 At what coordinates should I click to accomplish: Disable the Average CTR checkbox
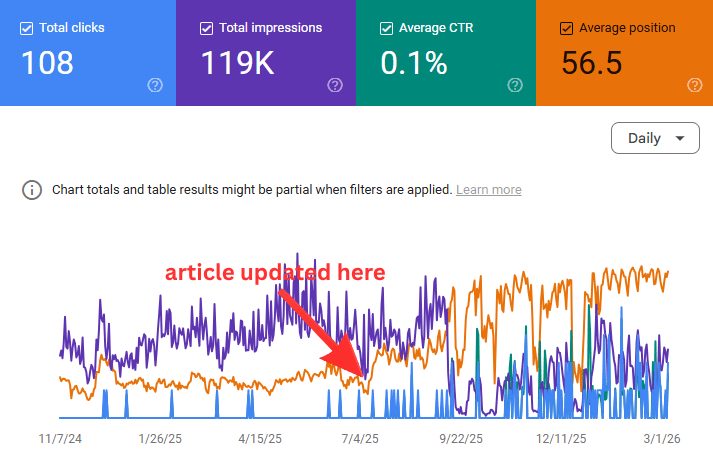387,28
